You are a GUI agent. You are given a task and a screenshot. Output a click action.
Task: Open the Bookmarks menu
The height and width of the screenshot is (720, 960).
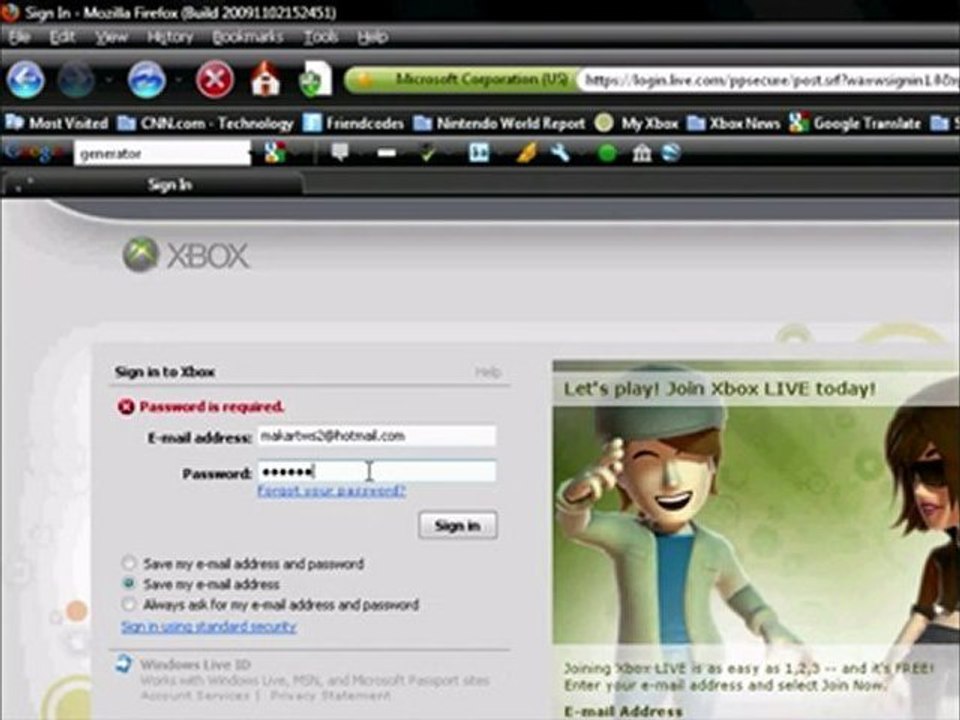click(x=247, y=38)
